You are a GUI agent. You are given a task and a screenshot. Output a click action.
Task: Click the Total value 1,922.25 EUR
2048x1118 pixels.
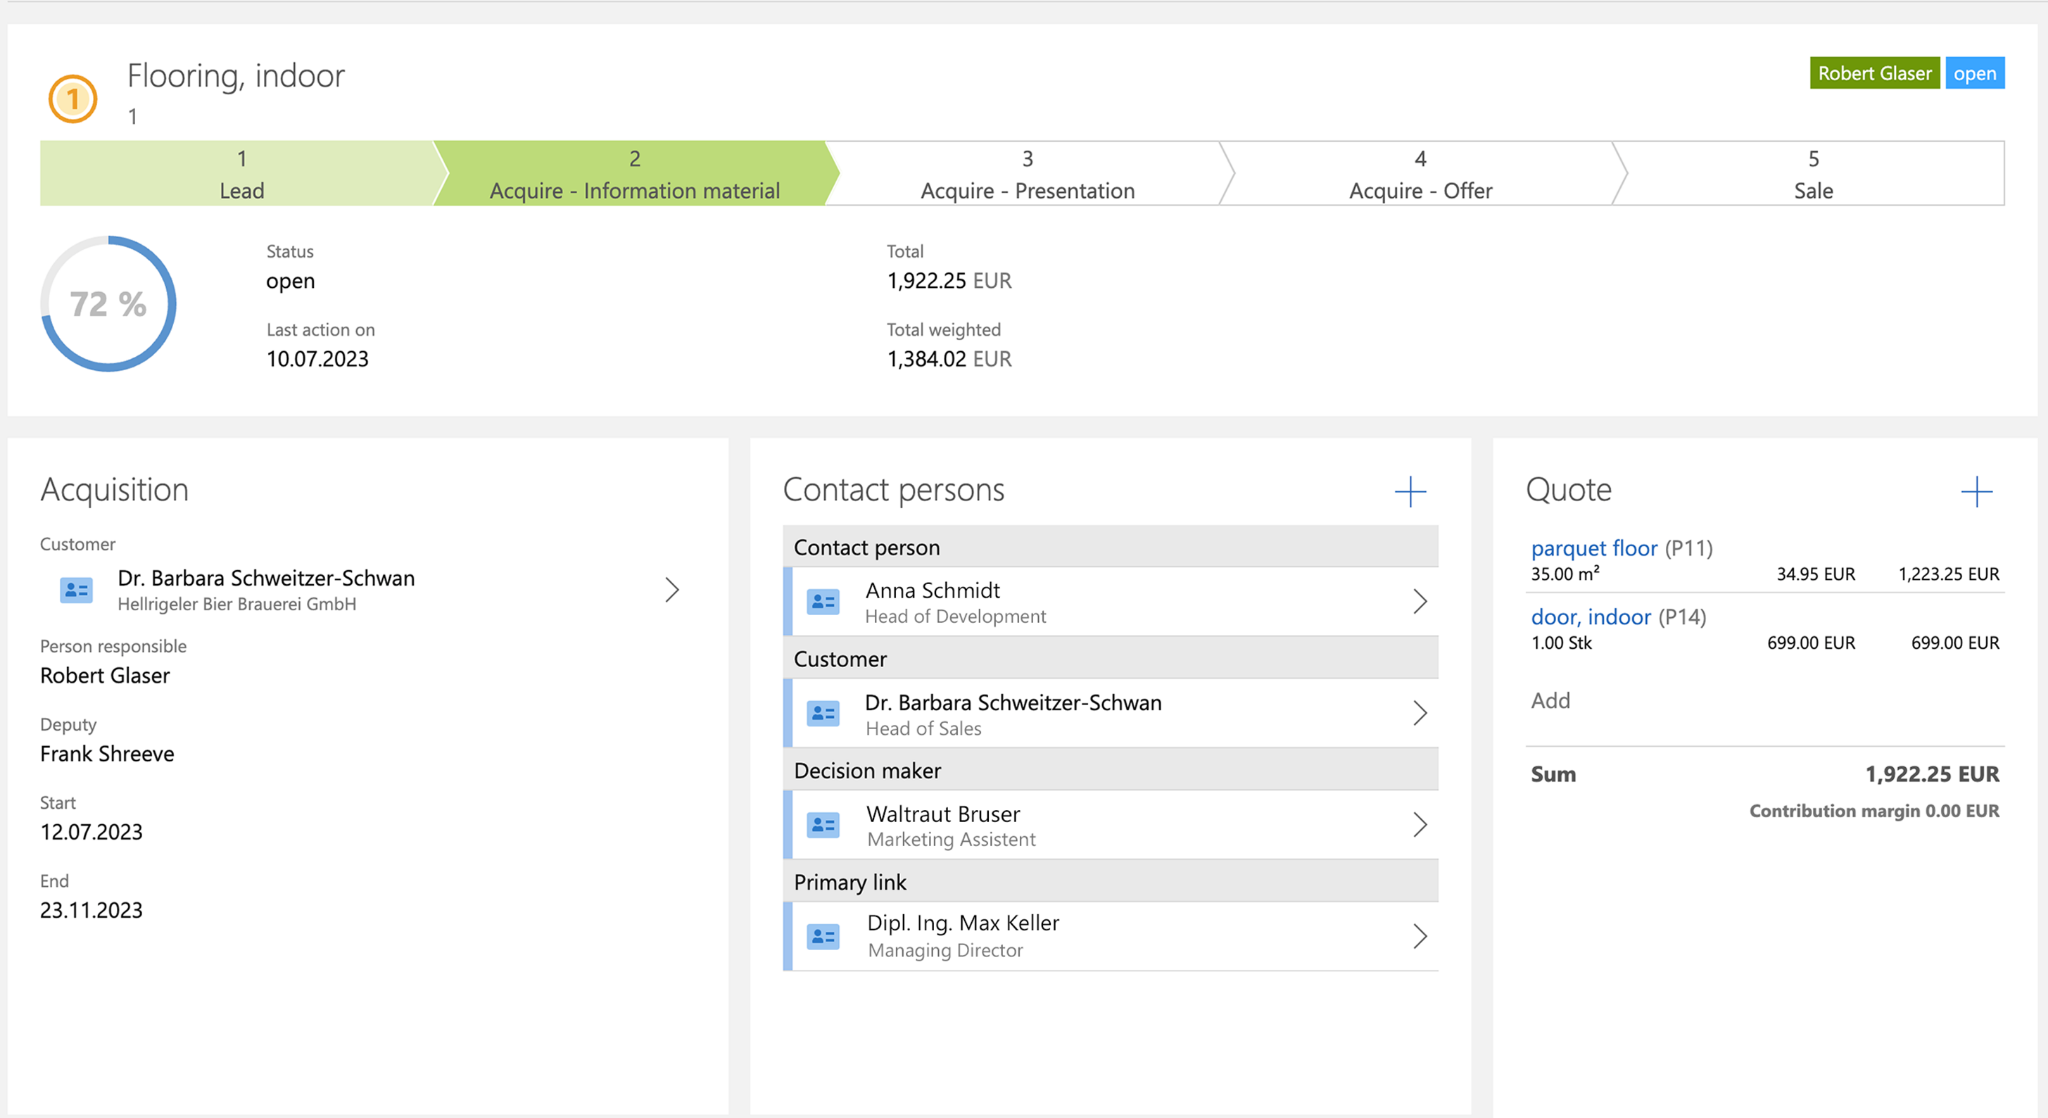click(x=949, y=281)
